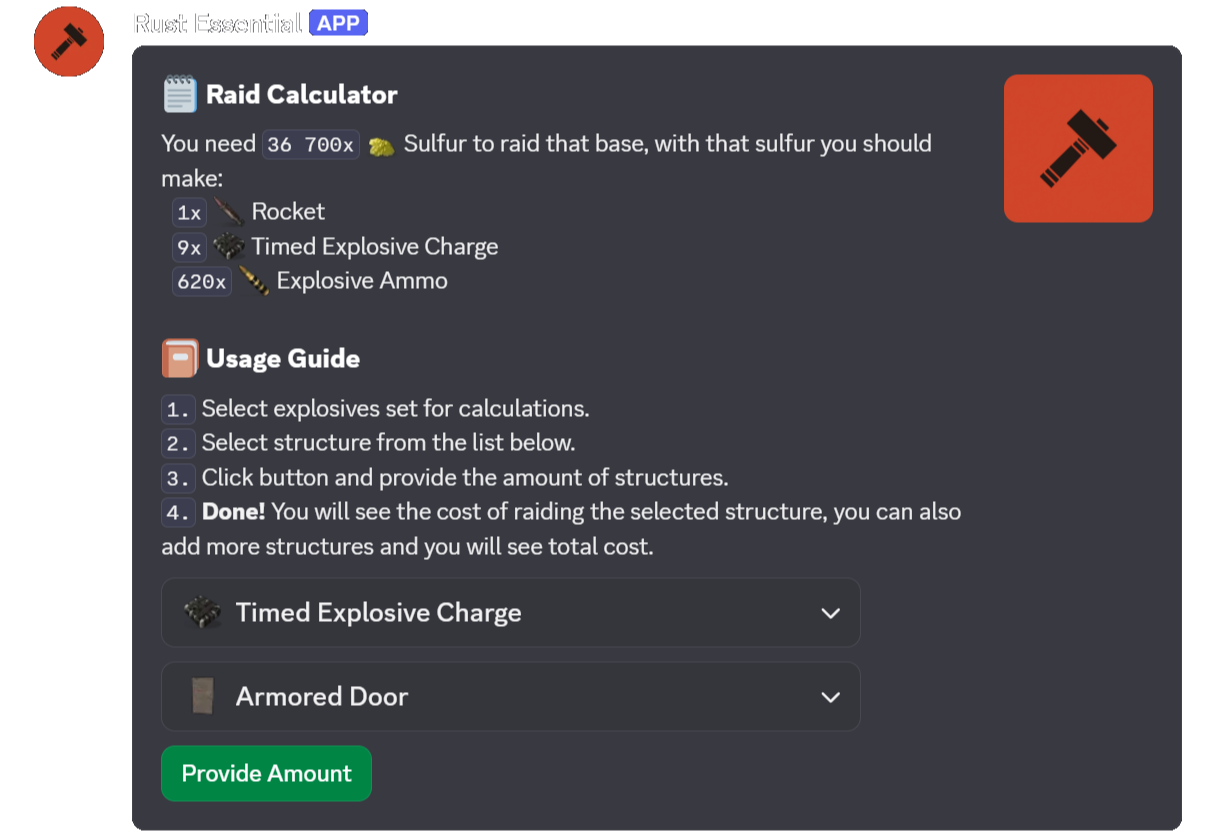Expand the structure selector chevron
Screen dimensions: 1216x837
coord(831,696)
